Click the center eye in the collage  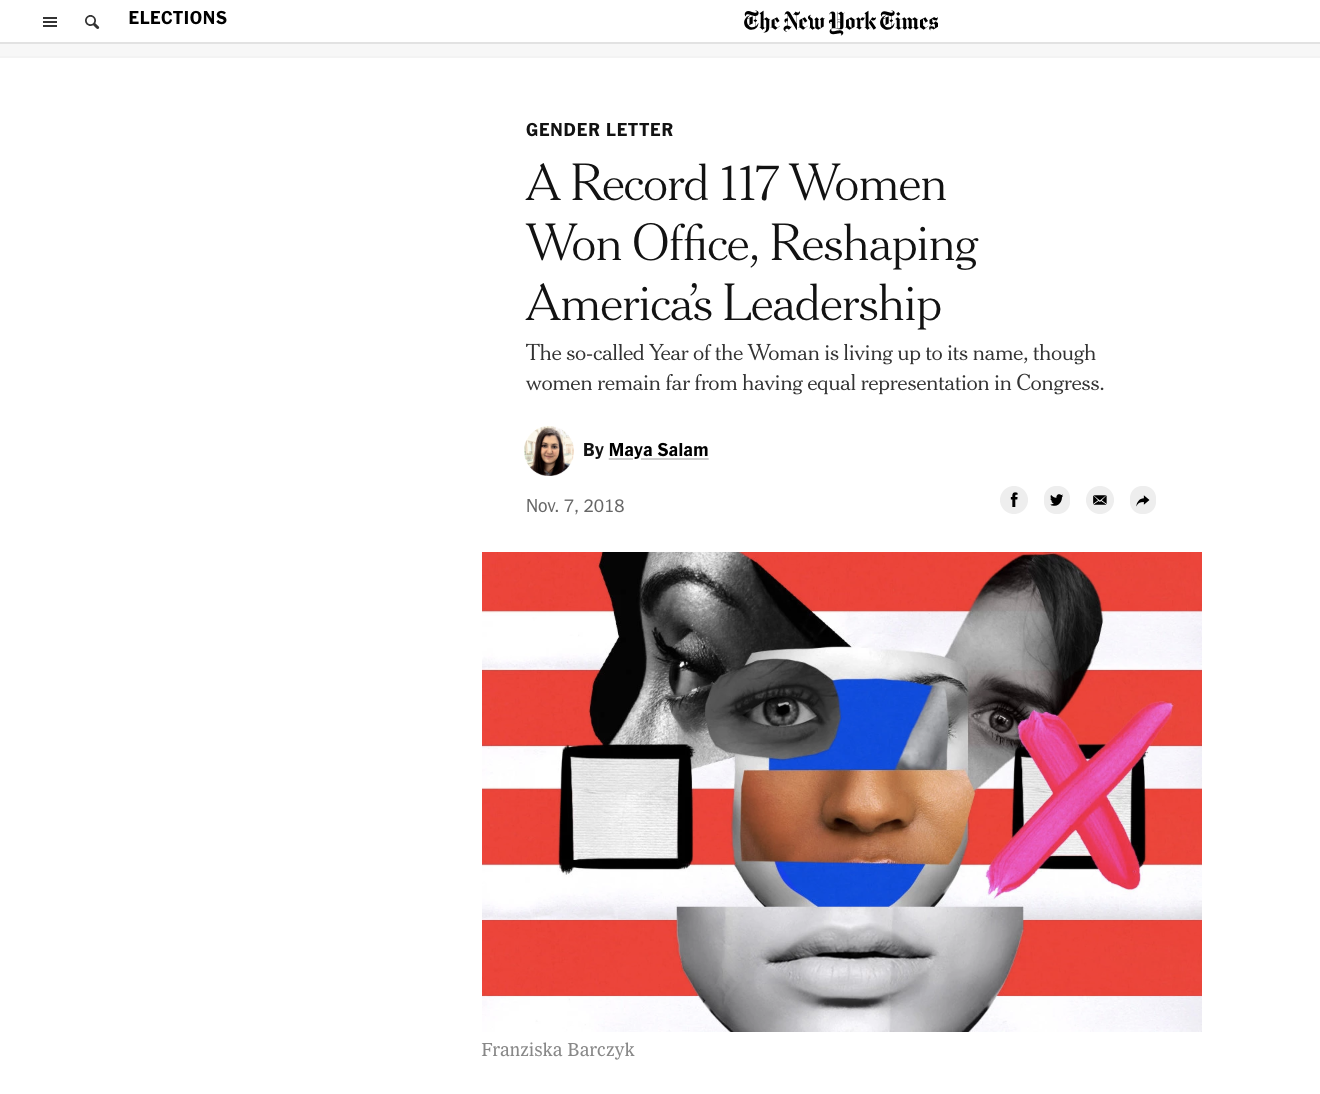coord(780,711)
